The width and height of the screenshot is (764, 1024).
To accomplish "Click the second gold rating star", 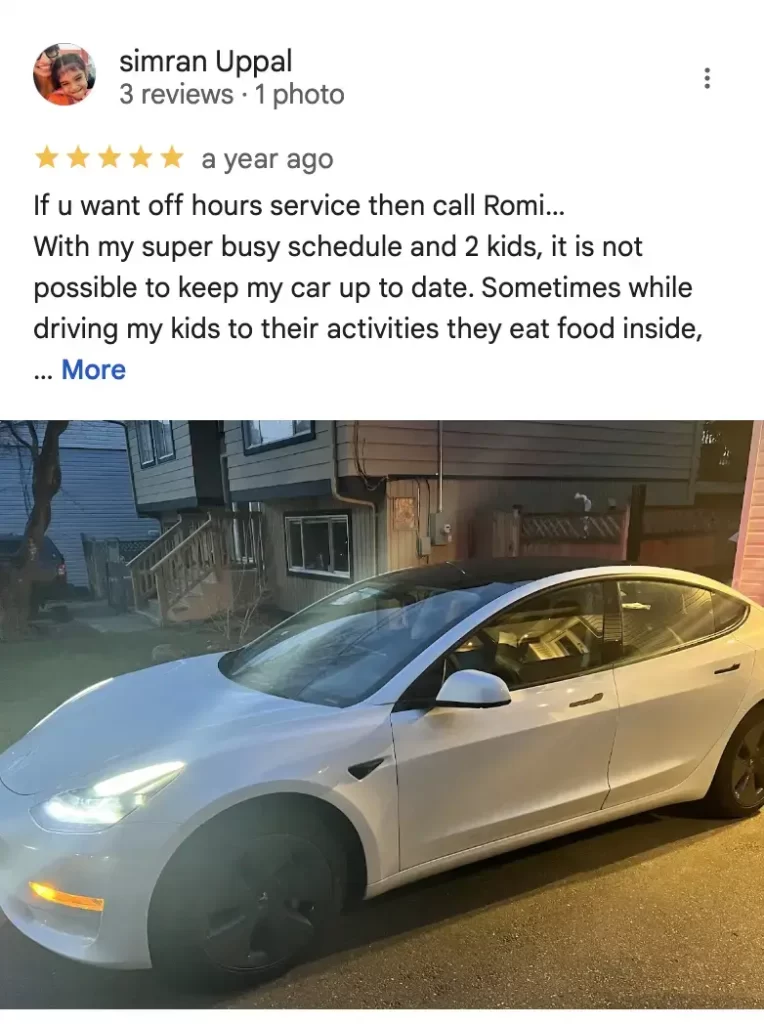I will click(78, 158).
